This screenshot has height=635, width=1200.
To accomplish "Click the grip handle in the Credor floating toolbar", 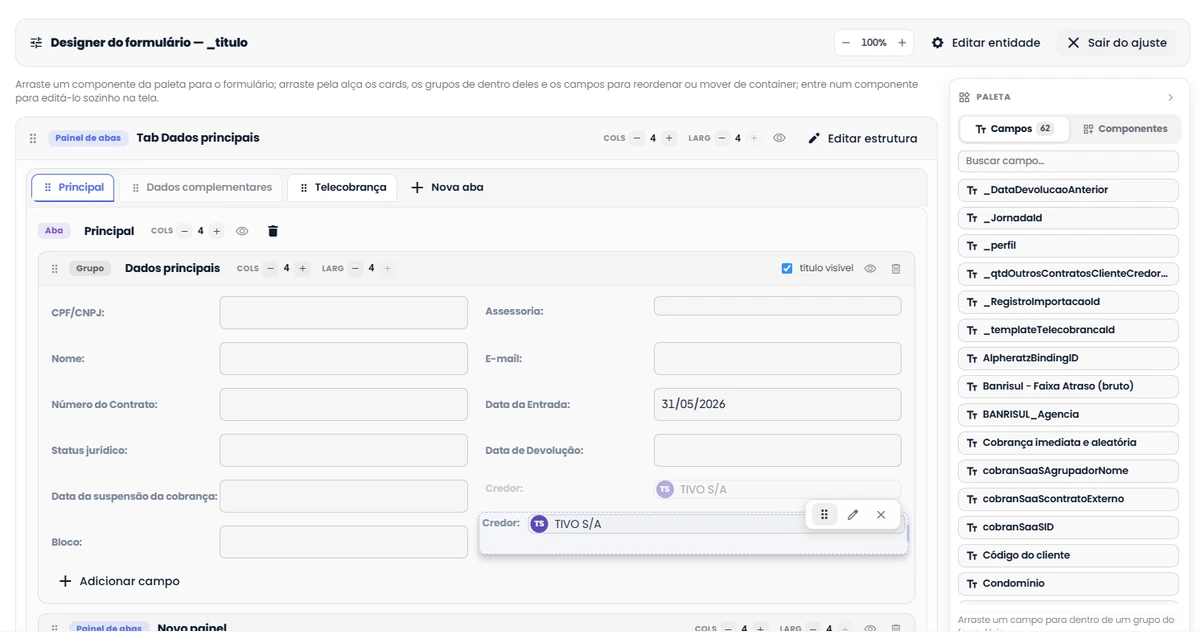I will pos(824,515).
